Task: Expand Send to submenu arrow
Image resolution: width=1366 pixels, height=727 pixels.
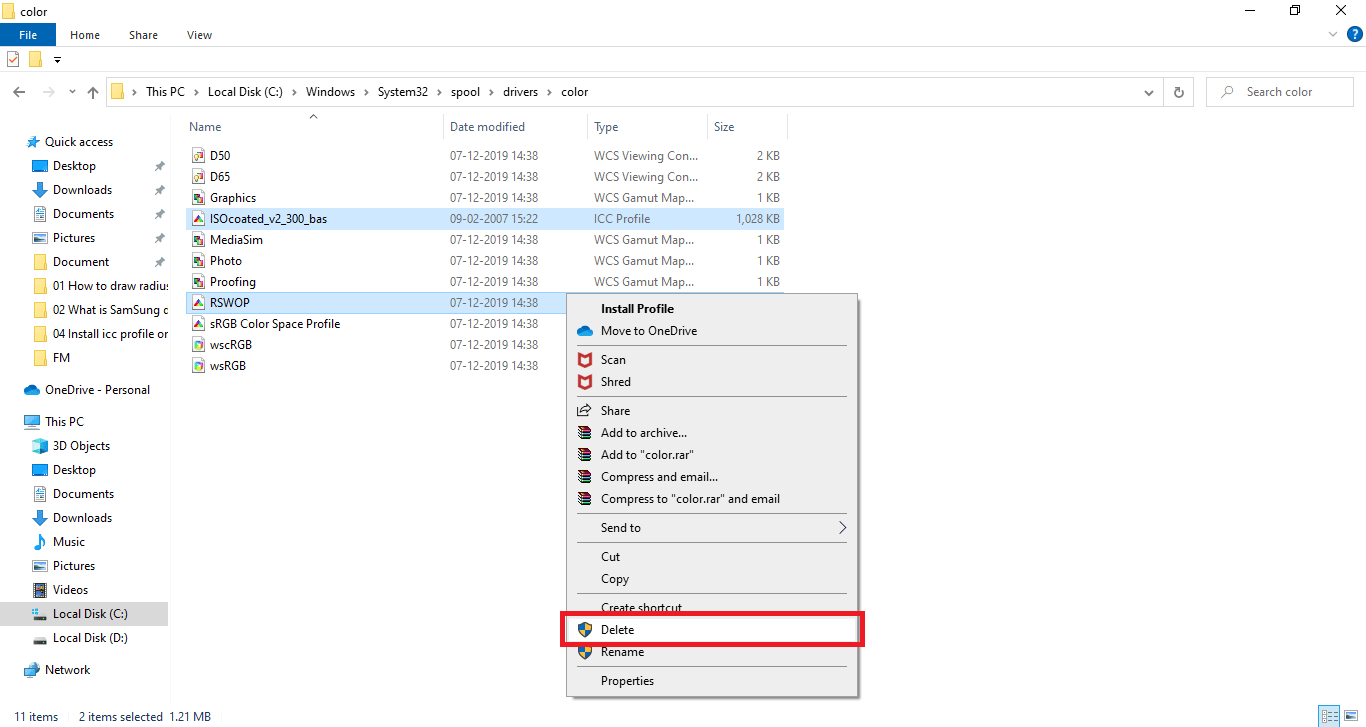Action: point(842,528)
